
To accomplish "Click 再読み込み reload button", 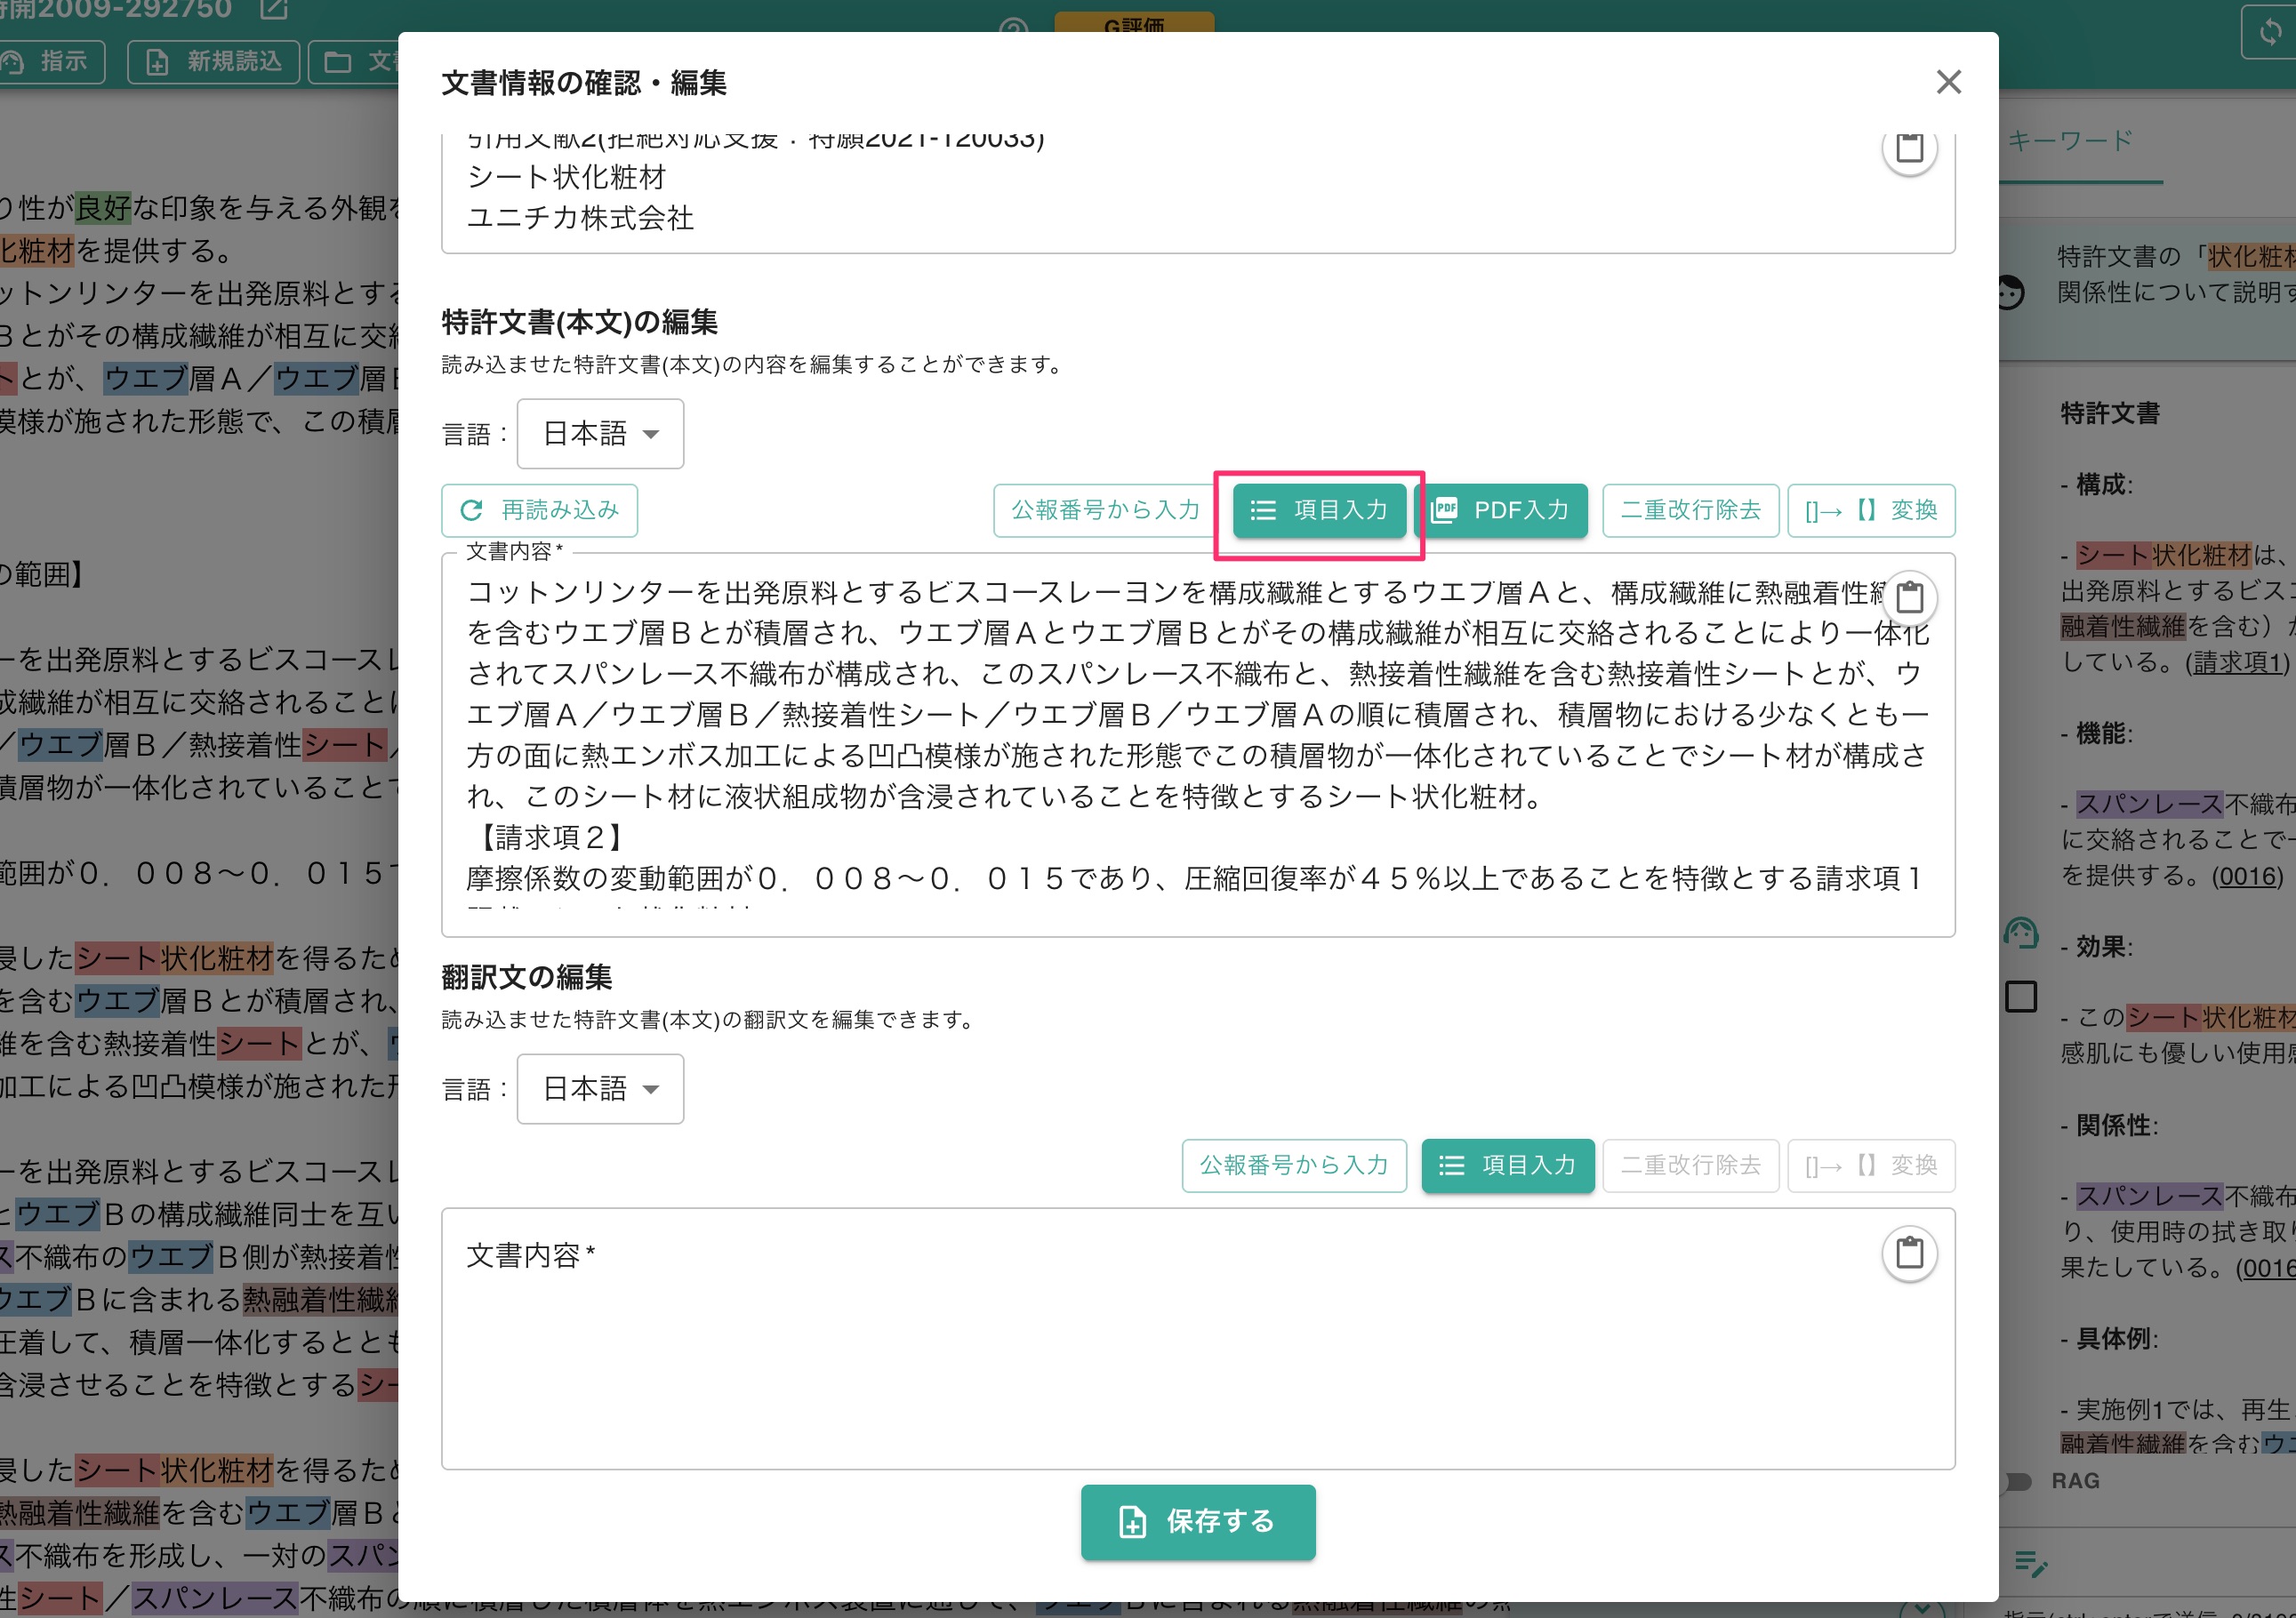I will [x=539, y=511].
